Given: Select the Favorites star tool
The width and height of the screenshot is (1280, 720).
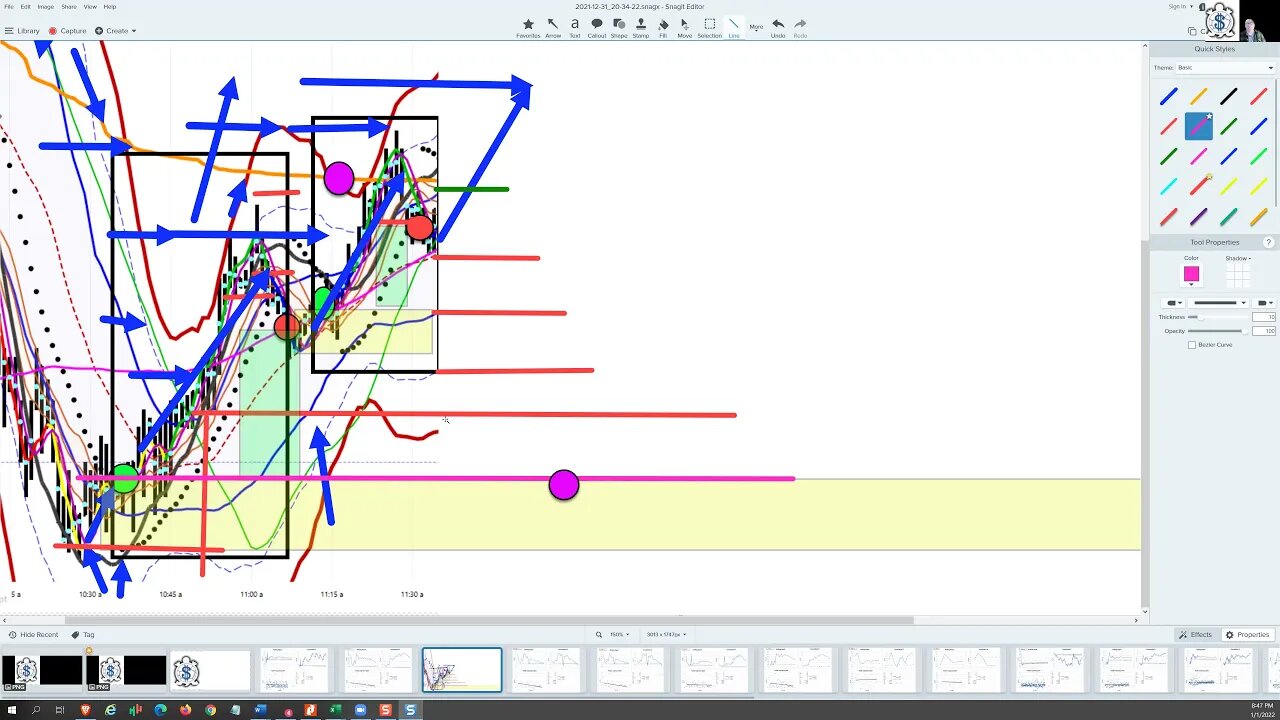Looking at the screenshot, I should tap(528, 28).
